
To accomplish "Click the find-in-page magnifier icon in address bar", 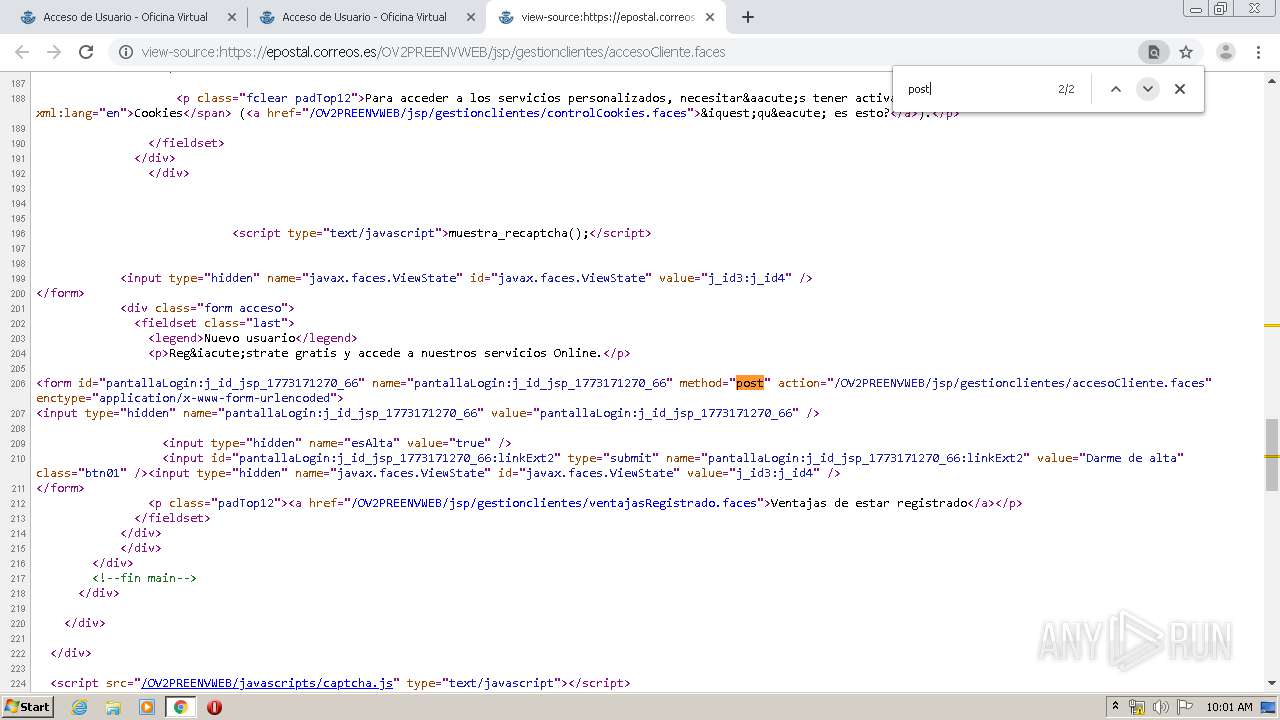I will click(1154, 52).
